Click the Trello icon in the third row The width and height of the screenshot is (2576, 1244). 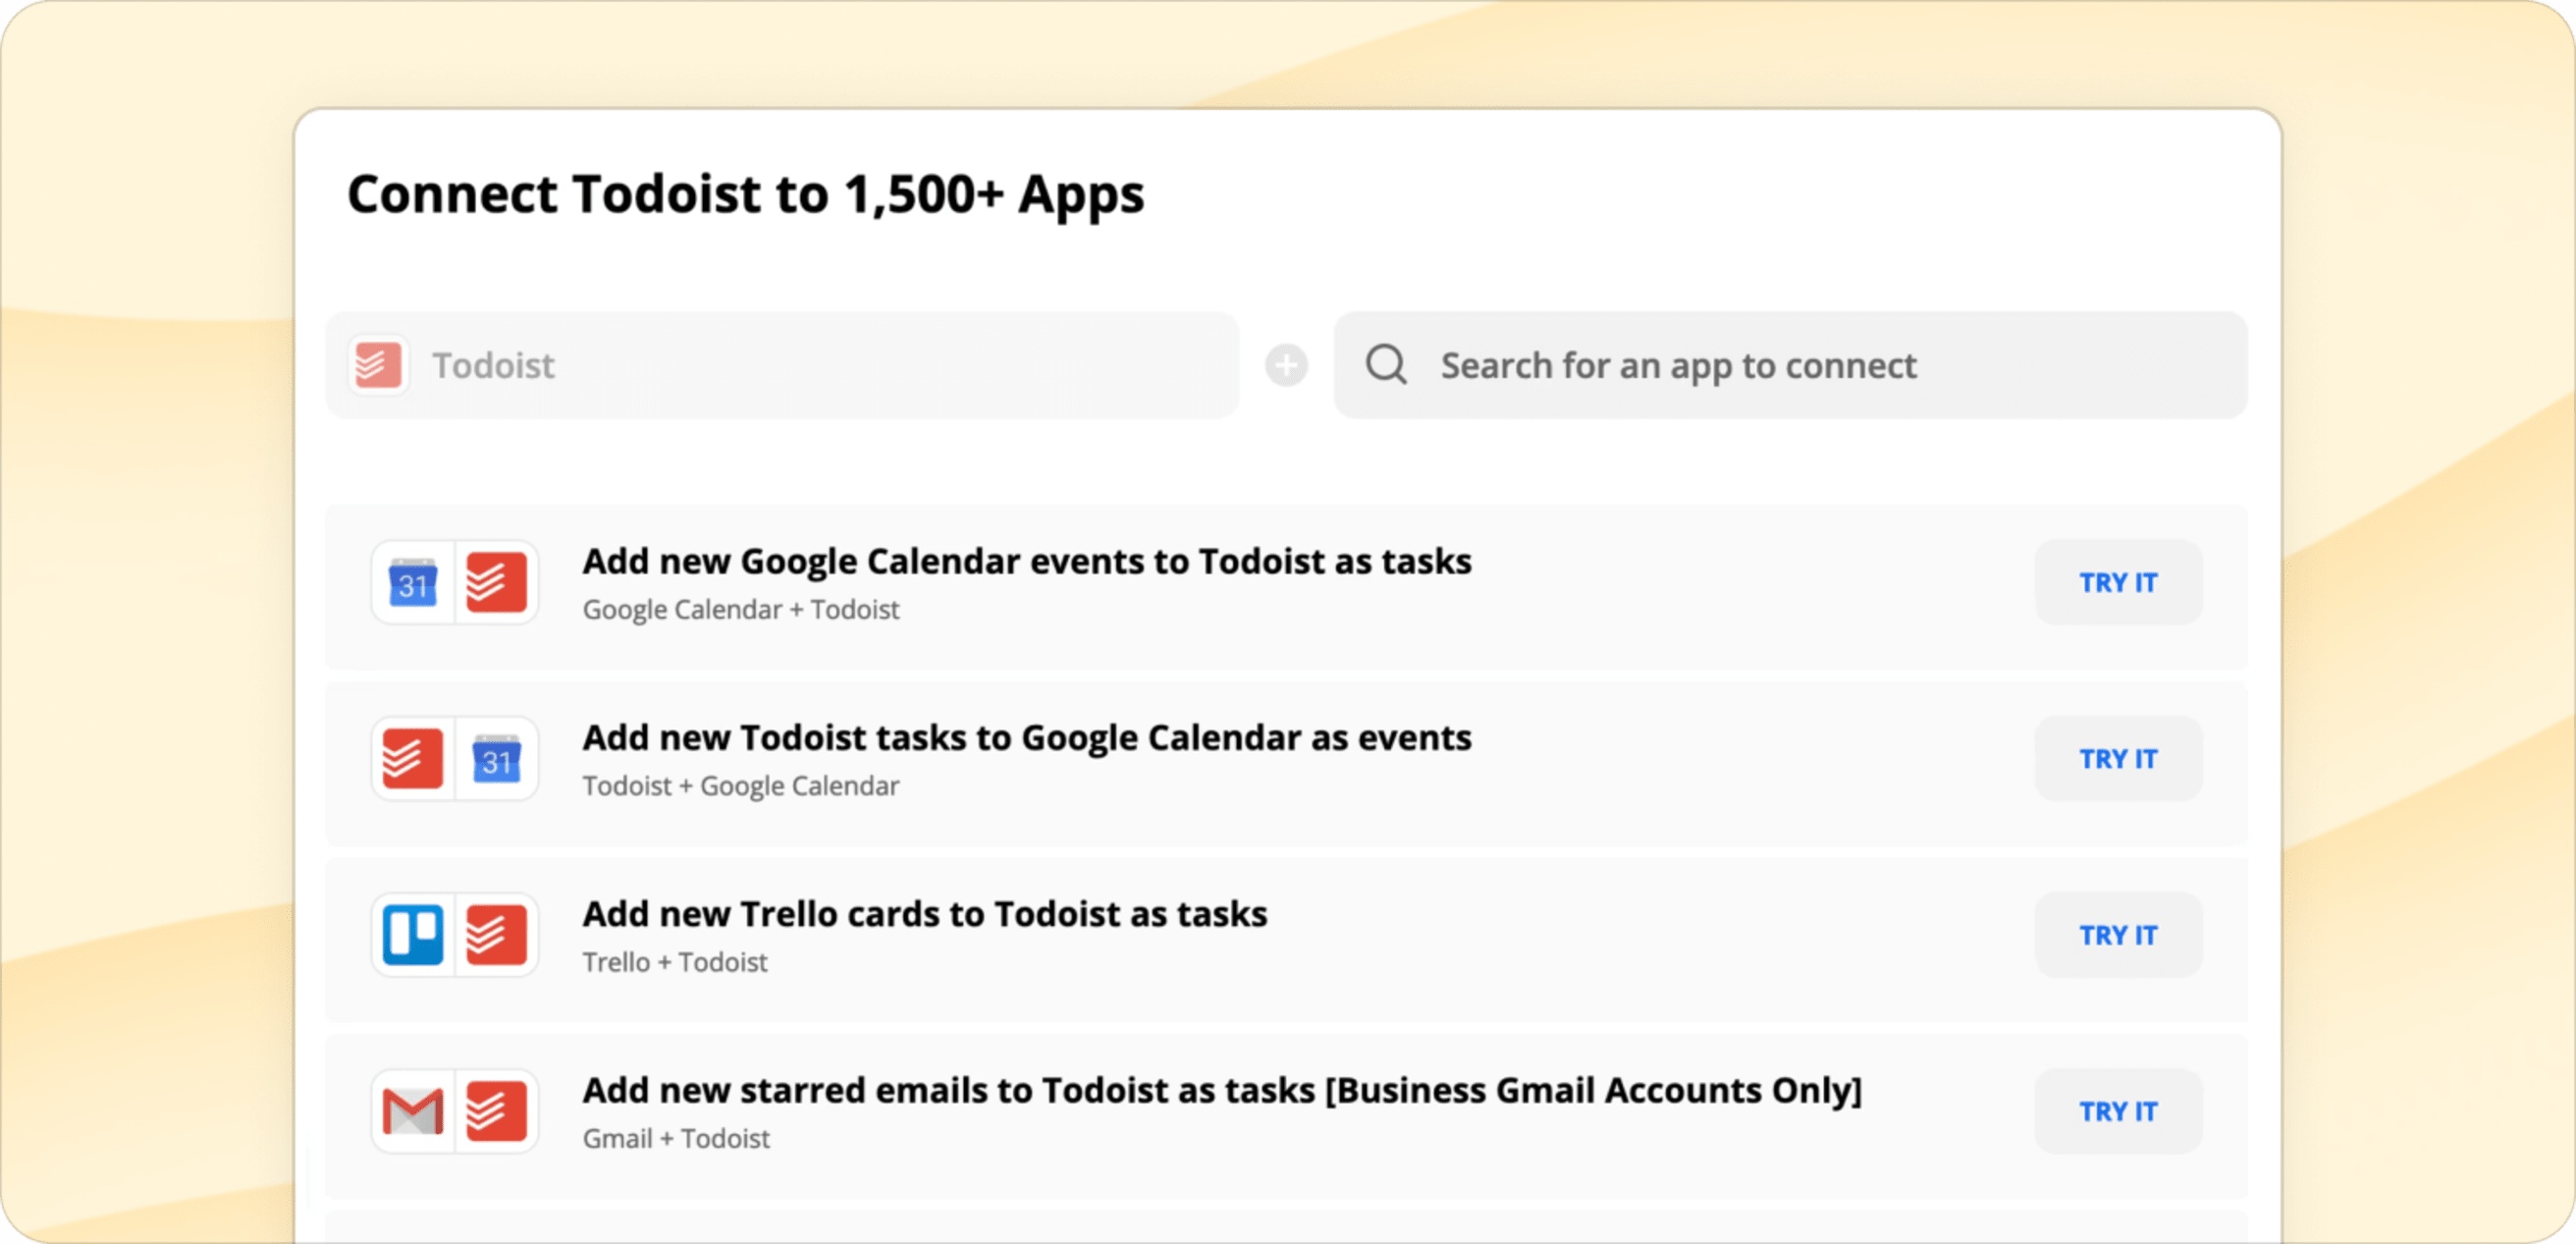point(413,934)
